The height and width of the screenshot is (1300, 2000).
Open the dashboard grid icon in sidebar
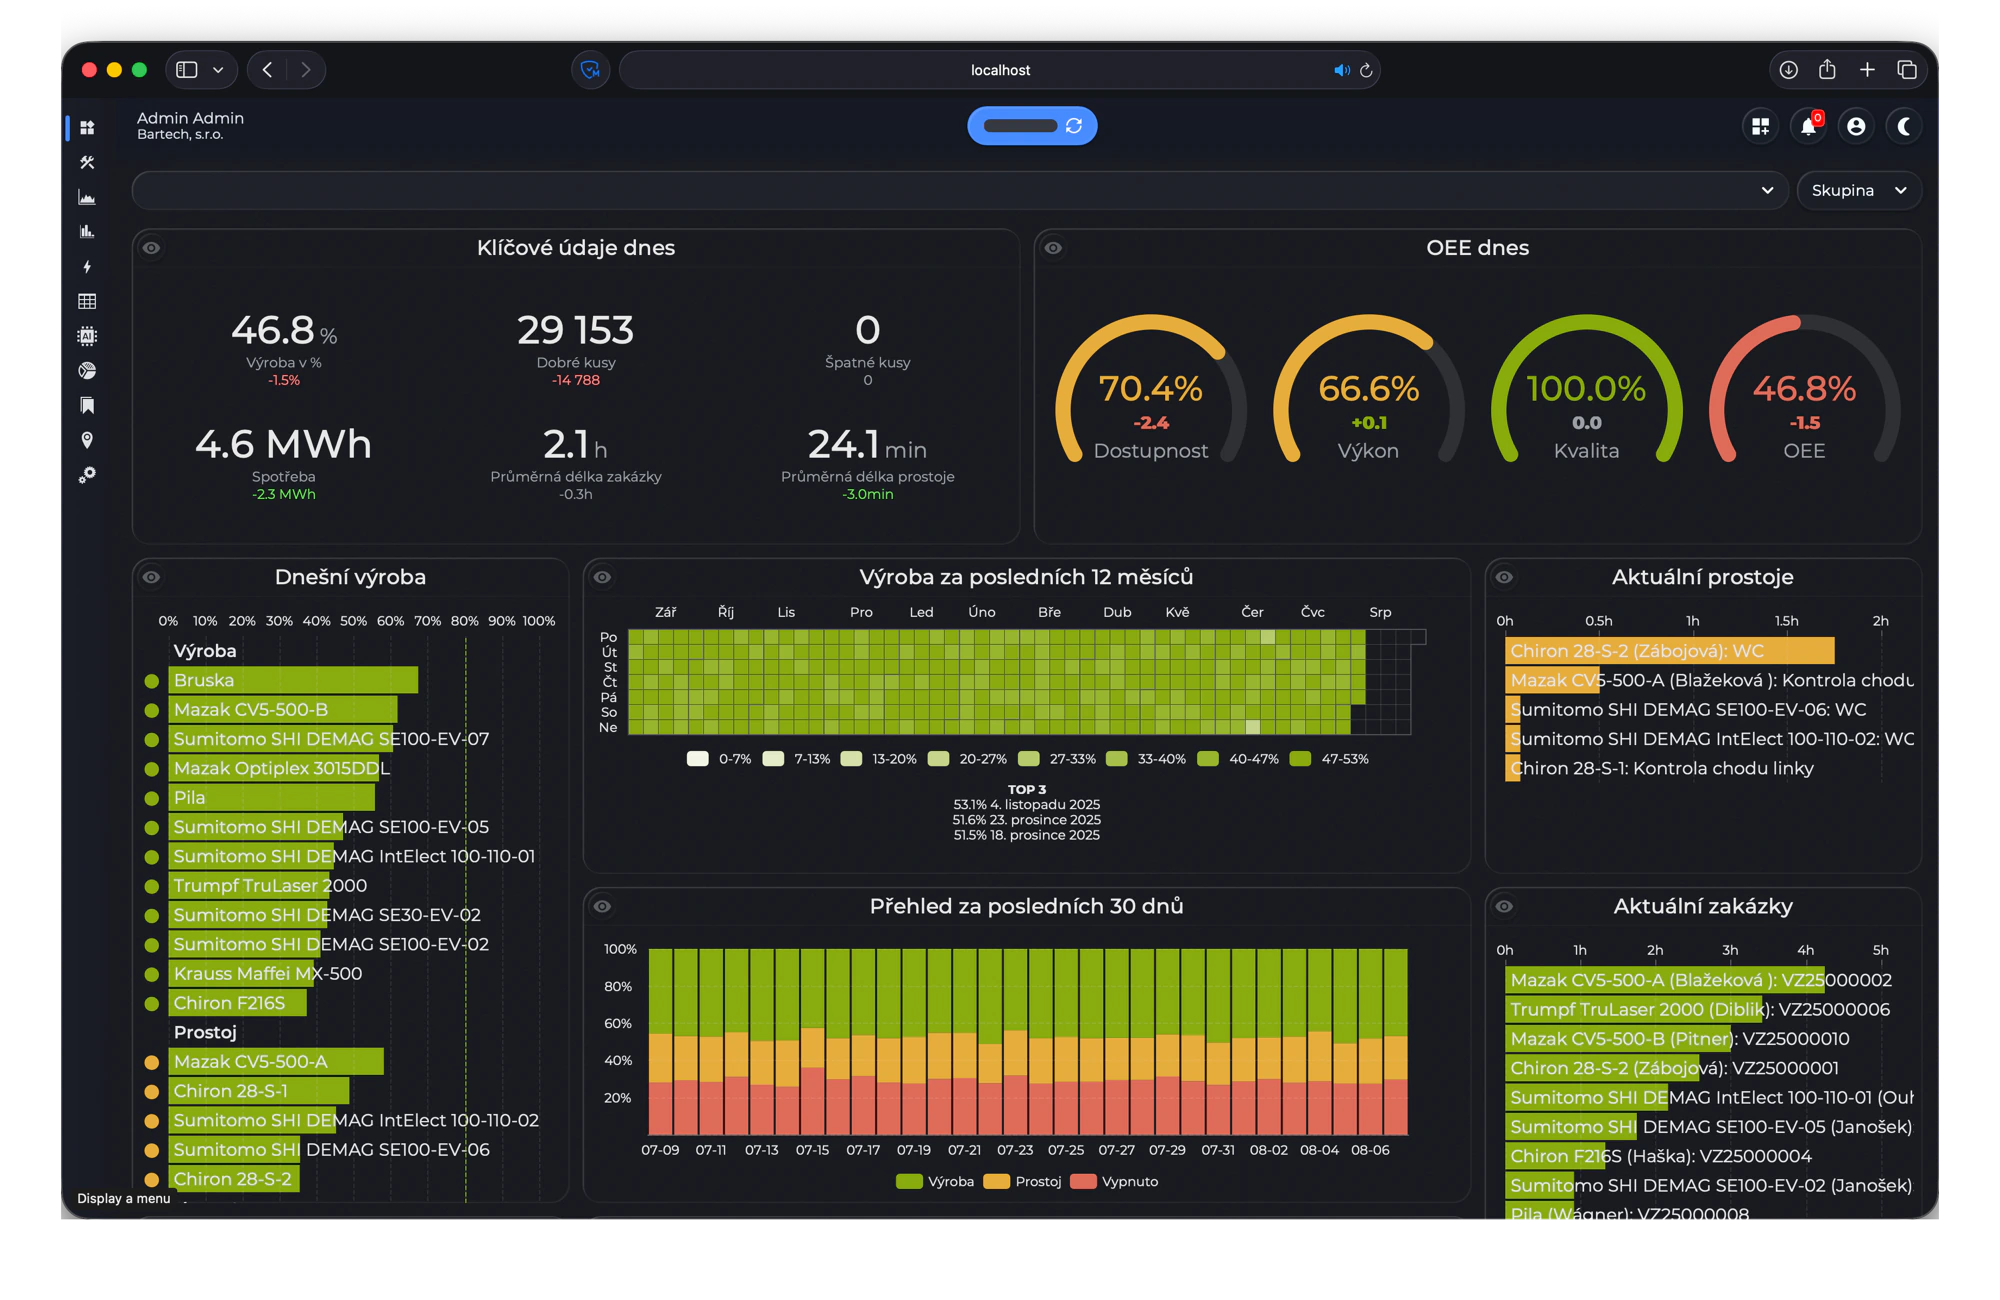pos(87,127)
